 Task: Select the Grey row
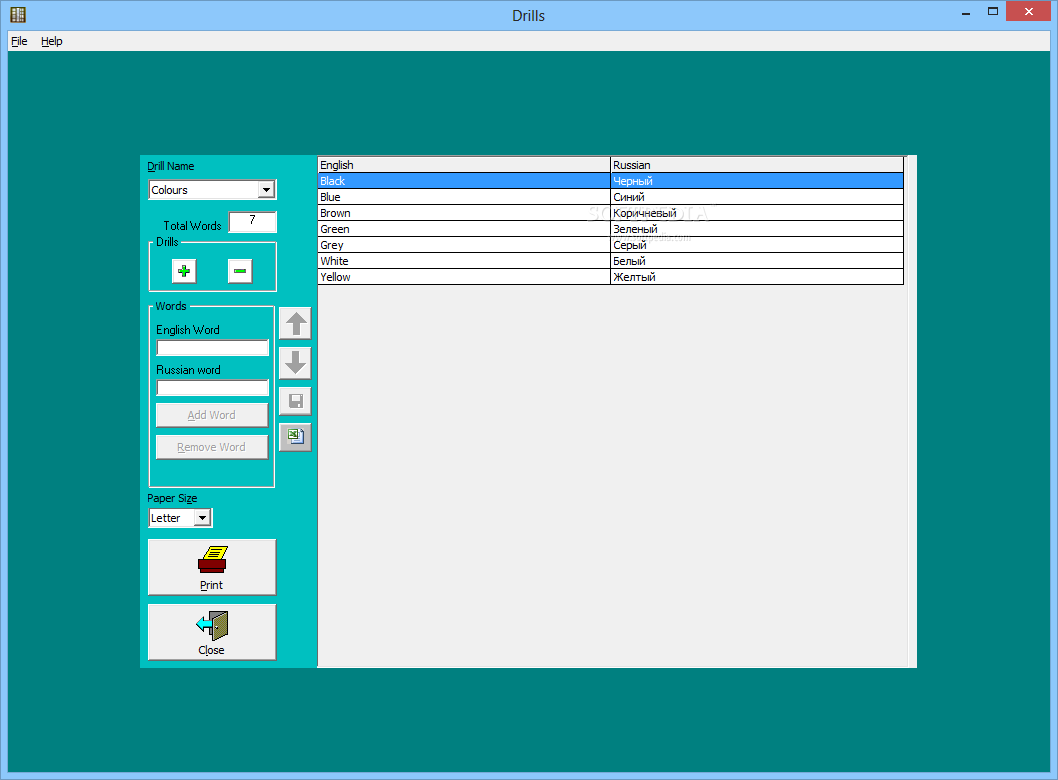pos(611,245)
